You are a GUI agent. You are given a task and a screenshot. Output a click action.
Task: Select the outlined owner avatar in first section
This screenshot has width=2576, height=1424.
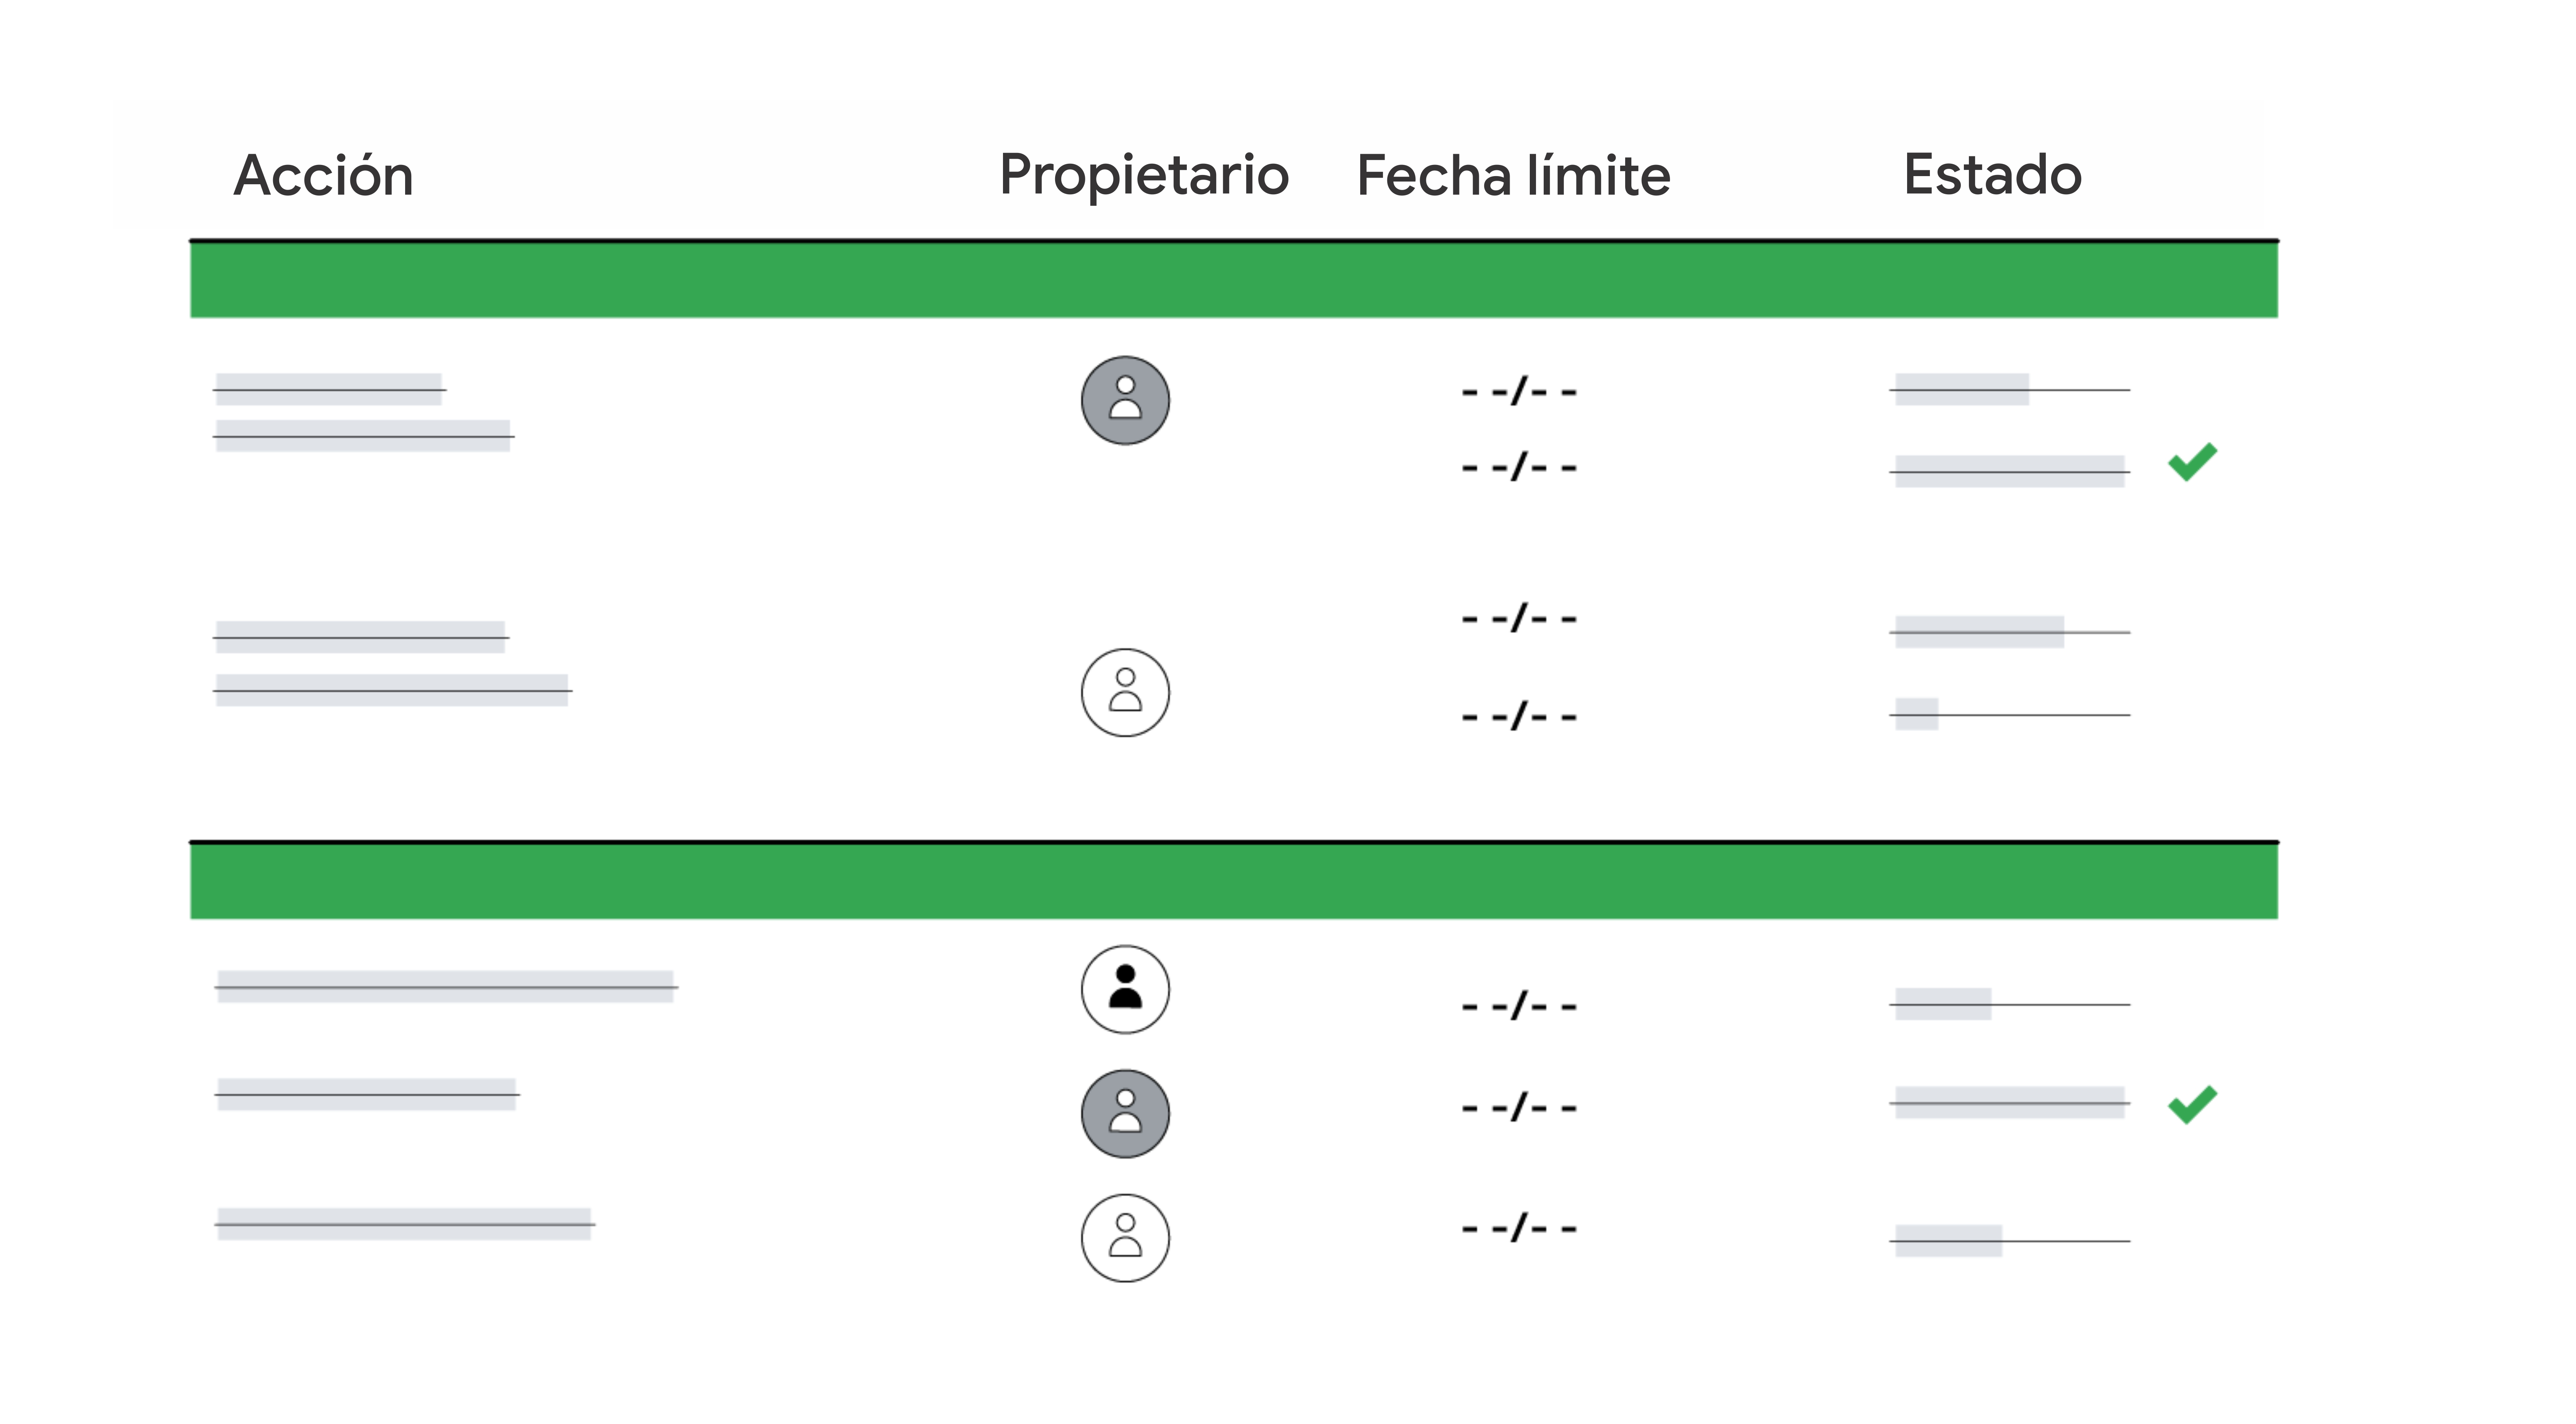(x=1125, y=692)
